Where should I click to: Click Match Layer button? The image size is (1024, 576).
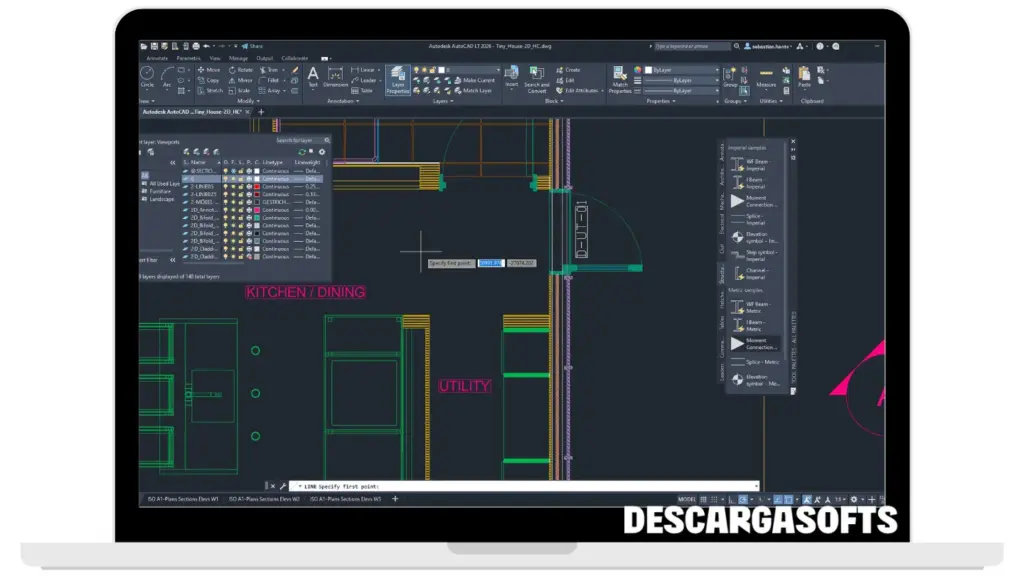pos(473,91)
